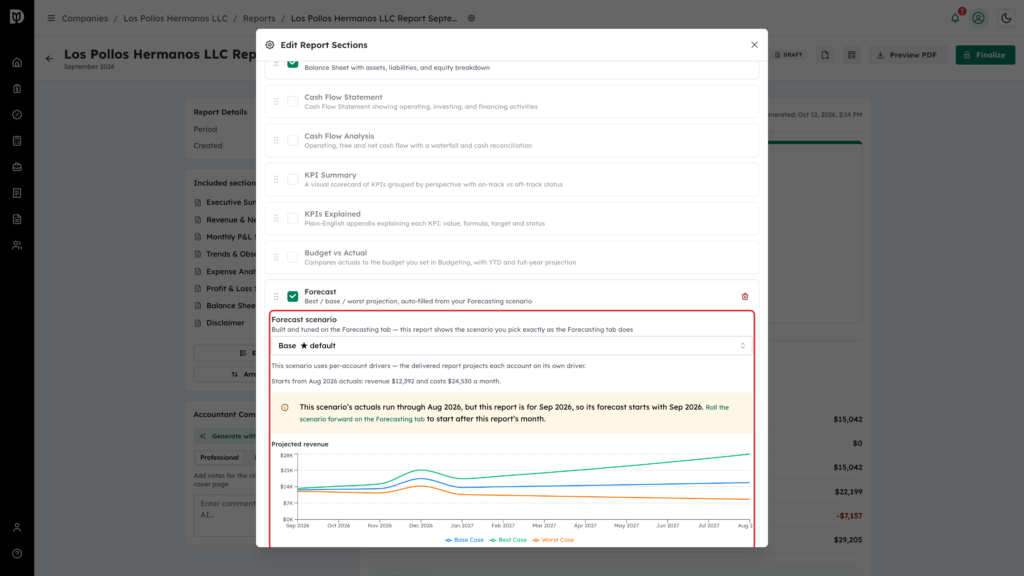Screen dimensions: 1024x576
Task: Open the notifications bell
Action: tap(955, 18)
